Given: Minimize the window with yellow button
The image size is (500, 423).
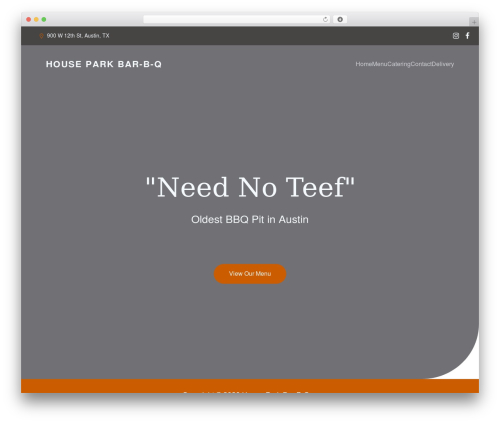Looking at the screenshot, I should pyautogui.click(x=36, y=20).
